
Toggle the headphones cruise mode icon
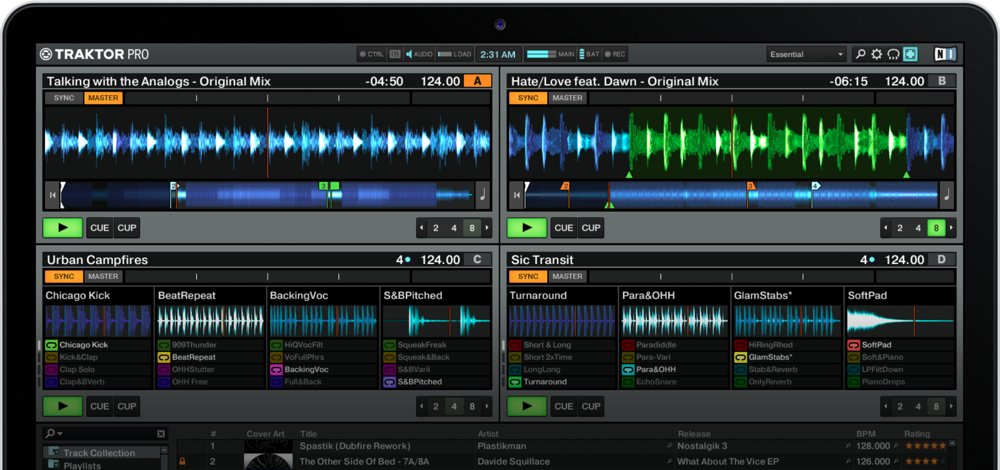click(x=893, y=54)
